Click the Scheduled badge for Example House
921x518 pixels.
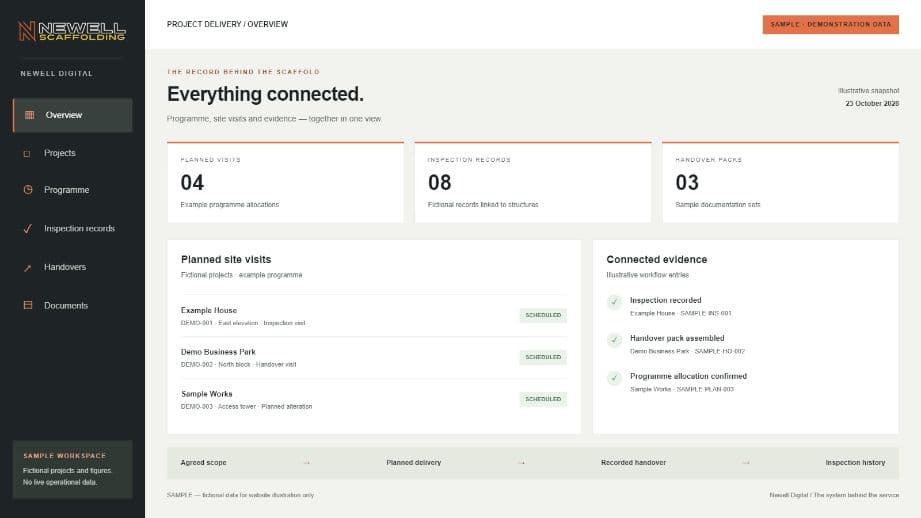(x=543, y=315)
